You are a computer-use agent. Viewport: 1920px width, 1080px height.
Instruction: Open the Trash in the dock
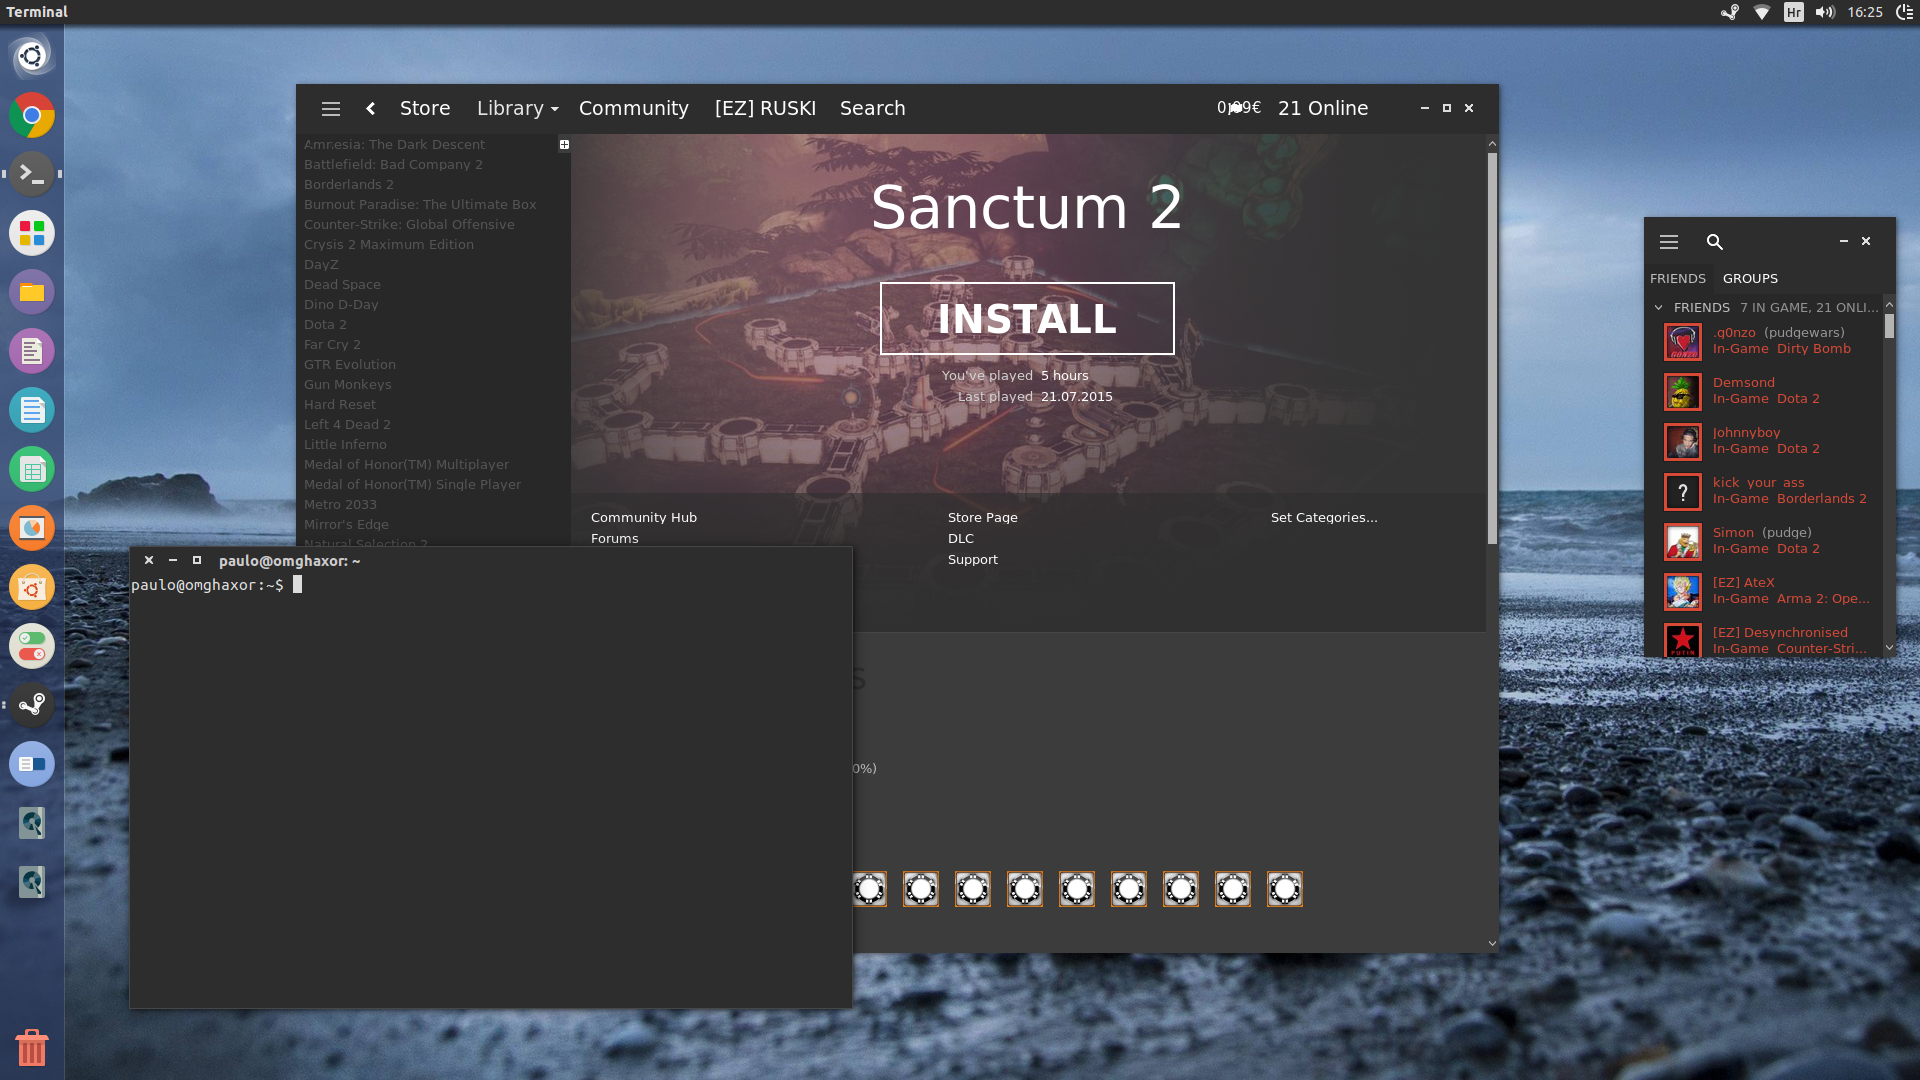[32, 1047]
